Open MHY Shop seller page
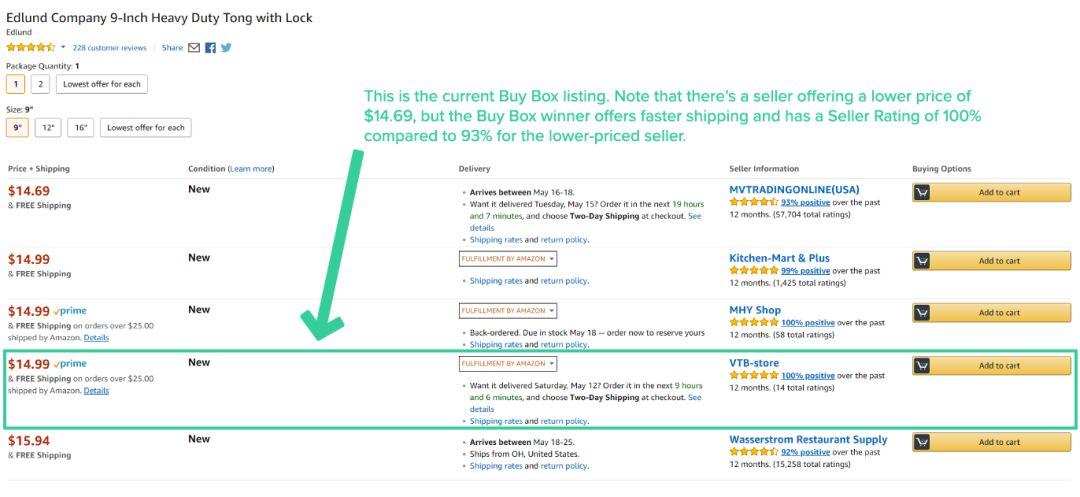The width and height of the screenshot is (1080, 497). tap(755, 310)
